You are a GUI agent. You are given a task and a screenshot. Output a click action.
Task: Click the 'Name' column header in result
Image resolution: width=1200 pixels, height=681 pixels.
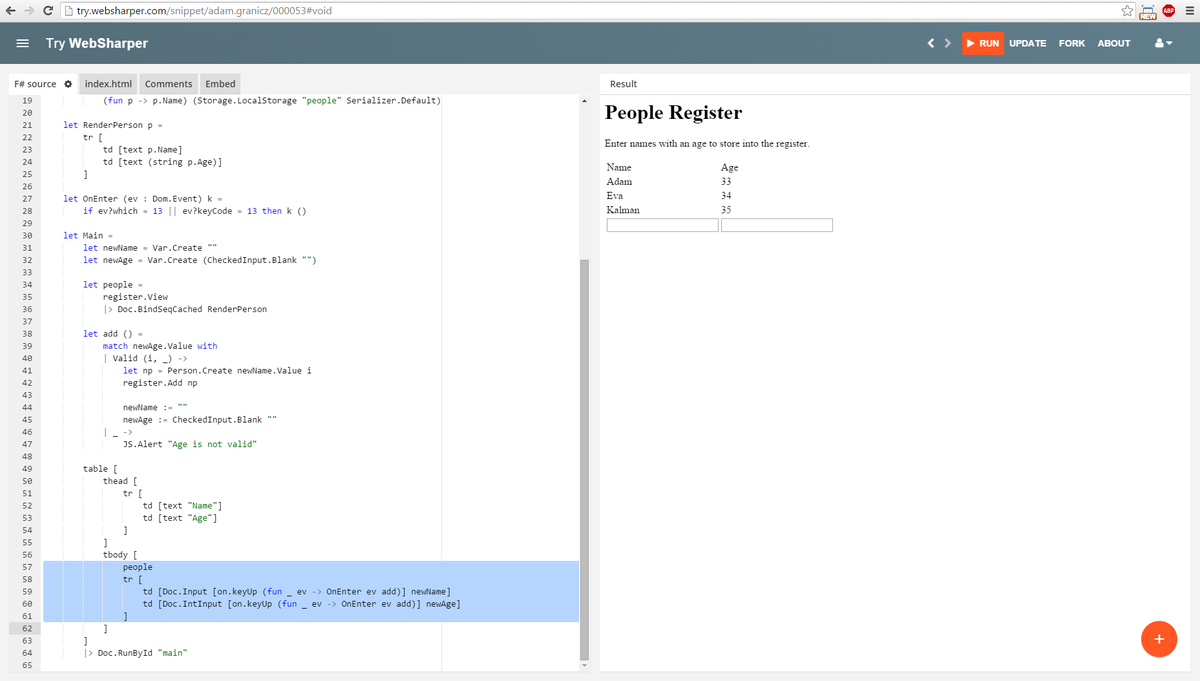(x=619, y=167)
